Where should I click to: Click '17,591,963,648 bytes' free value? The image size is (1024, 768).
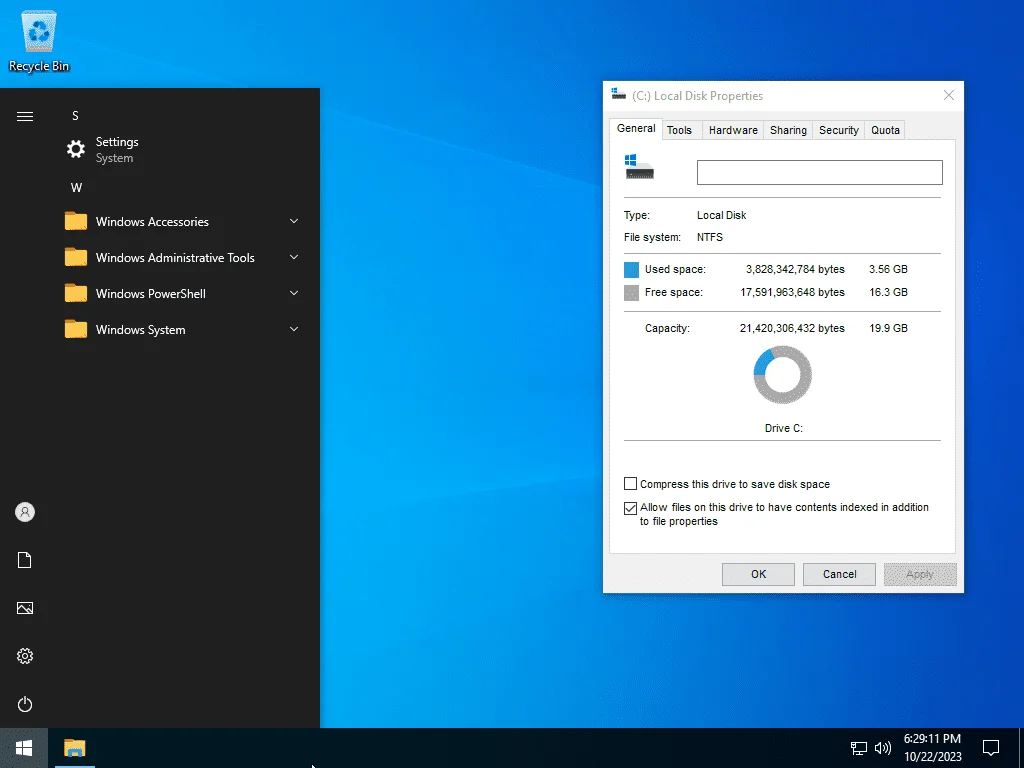click(x=792, y=292)
